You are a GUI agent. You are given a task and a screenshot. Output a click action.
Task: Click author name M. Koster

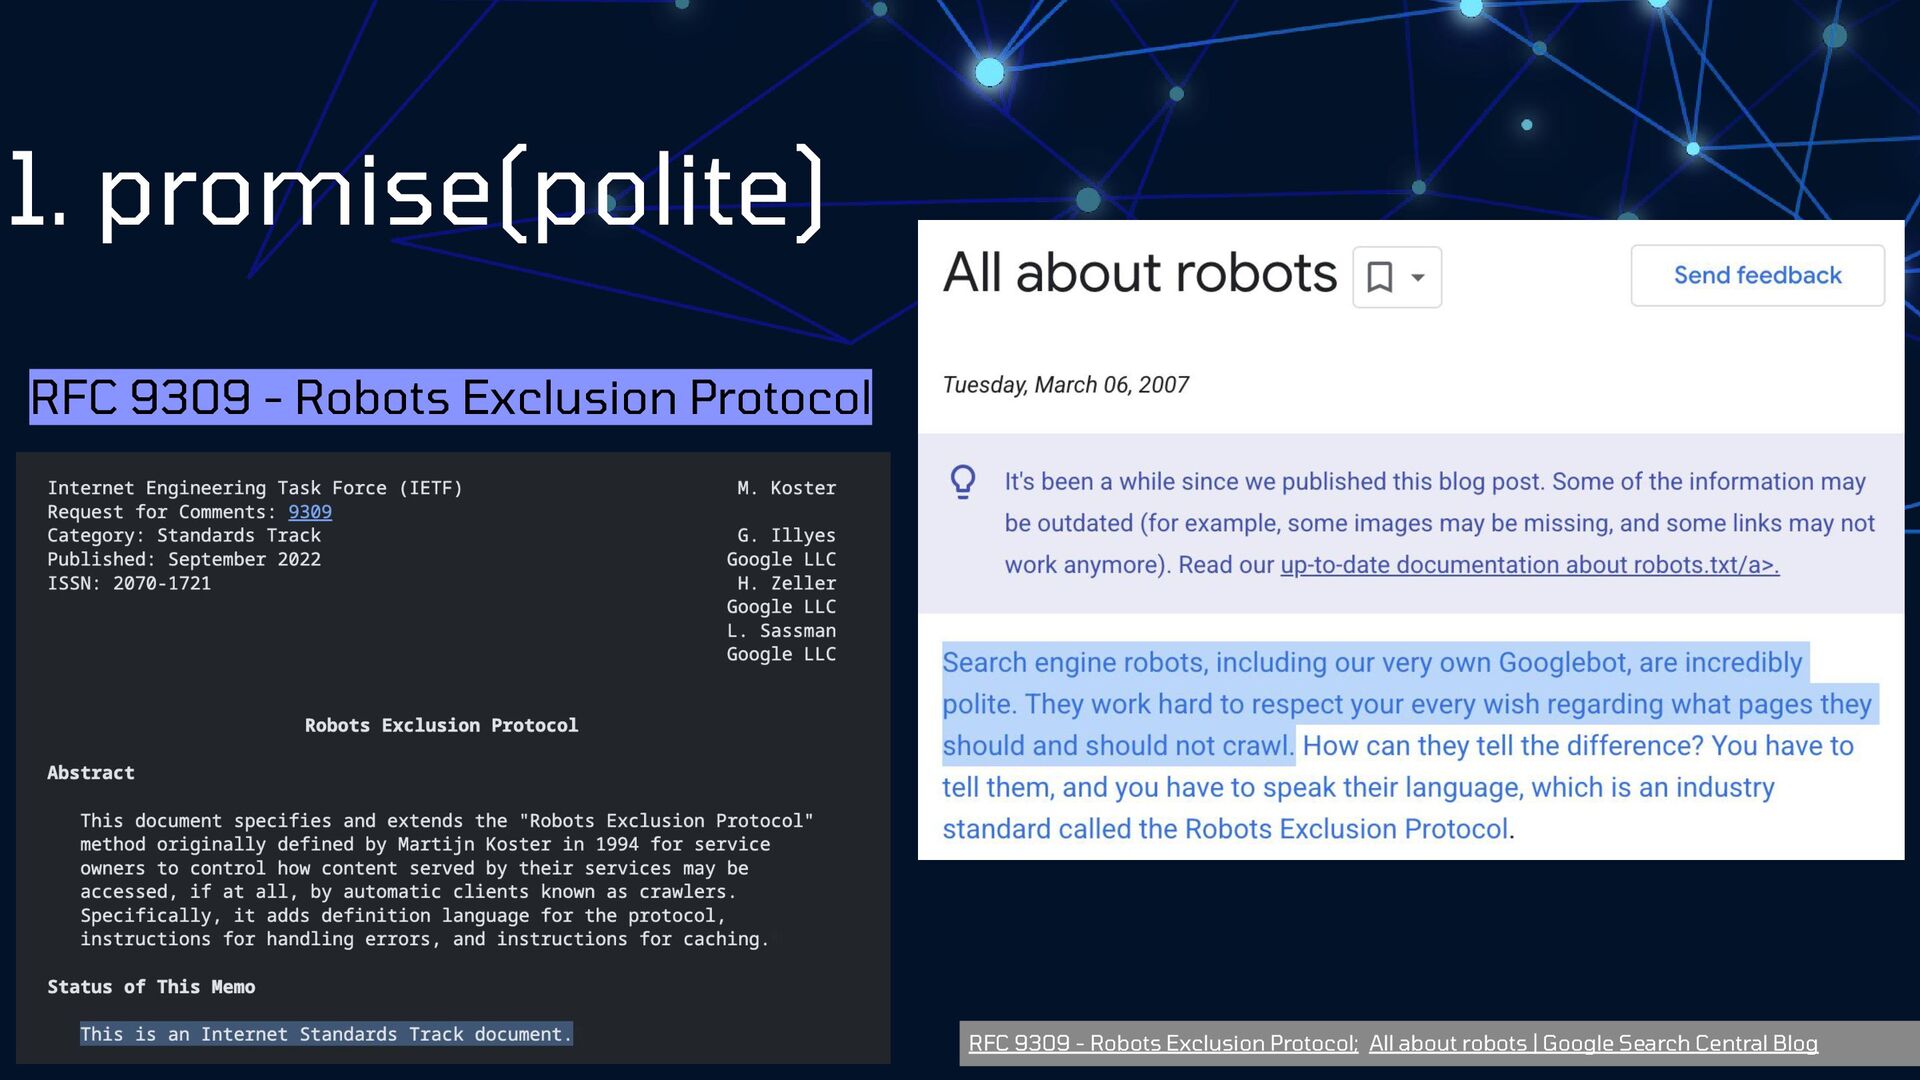click(786, 488)
